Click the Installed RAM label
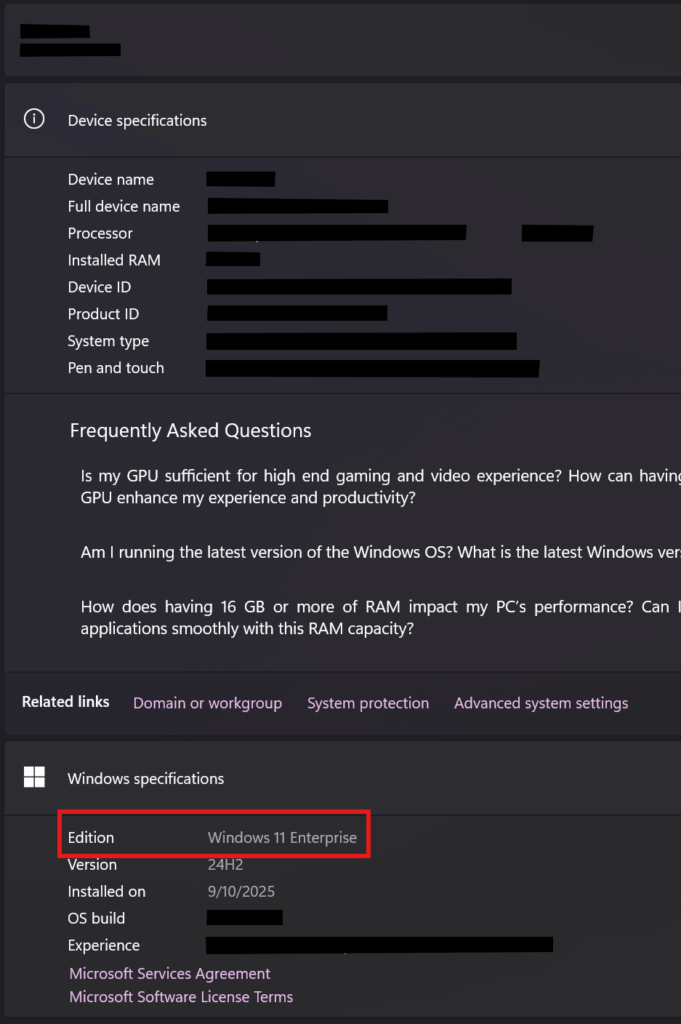This screenshot has width=681, height=1024. click(114, 260)
